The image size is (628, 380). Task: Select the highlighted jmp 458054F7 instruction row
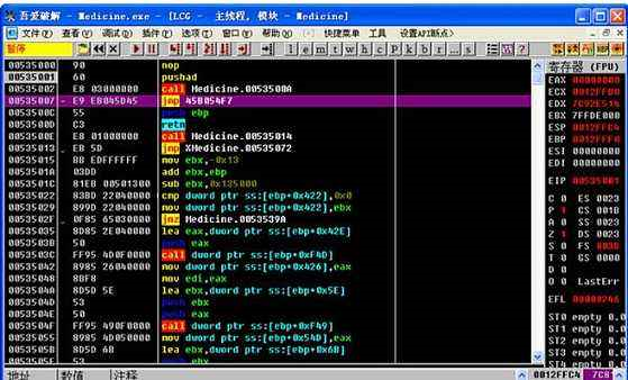(x=268, y=101)
